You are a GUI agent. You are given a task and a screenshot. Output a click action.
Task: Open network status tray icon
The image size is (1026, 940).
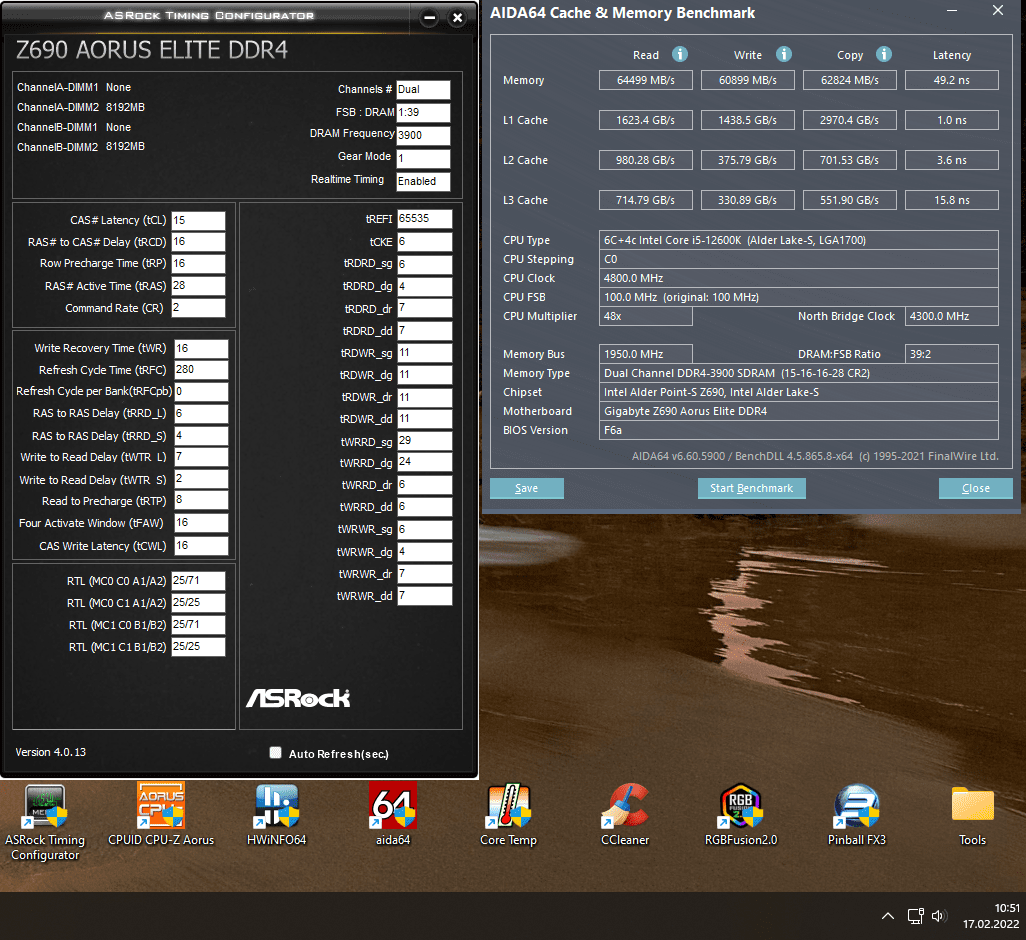pyautogui.click(x=915, y=916)
